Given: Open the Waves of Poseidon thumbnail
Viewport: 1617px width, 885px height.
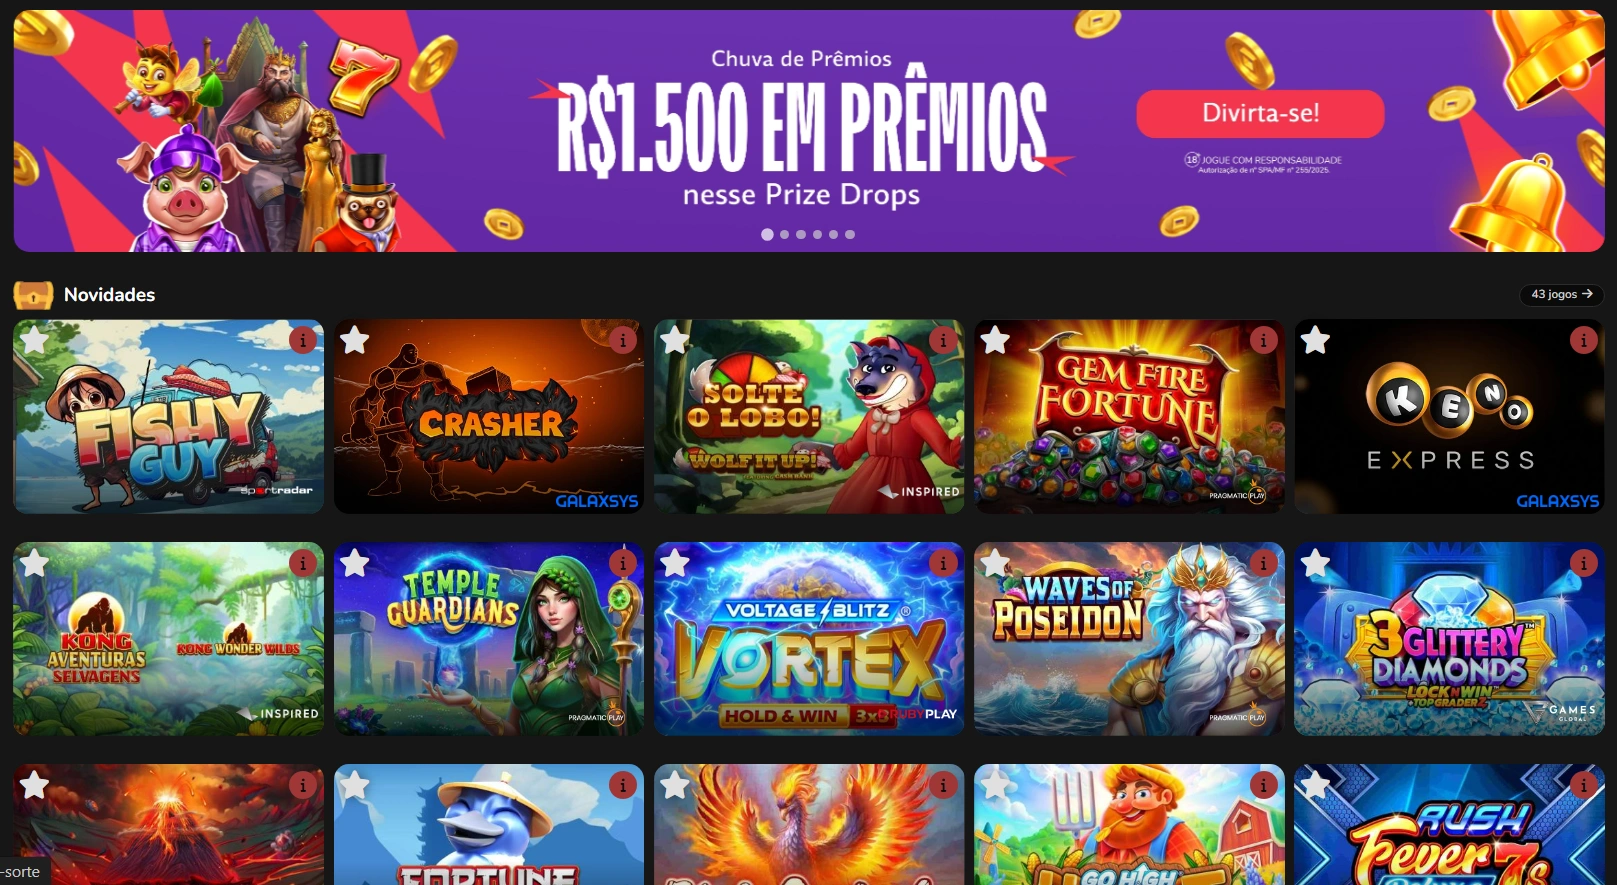Looking at the screenshot, I should coord(1129,639).
